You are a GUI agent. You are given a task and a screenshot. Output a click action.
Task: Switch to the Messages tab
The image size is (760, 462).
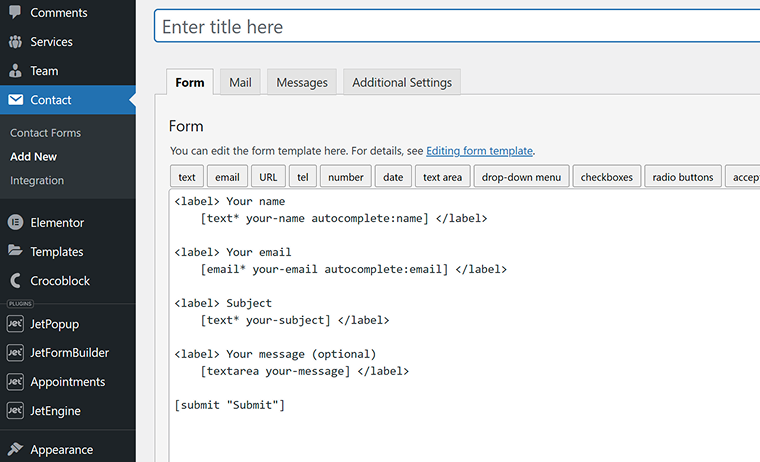point(301,82)
